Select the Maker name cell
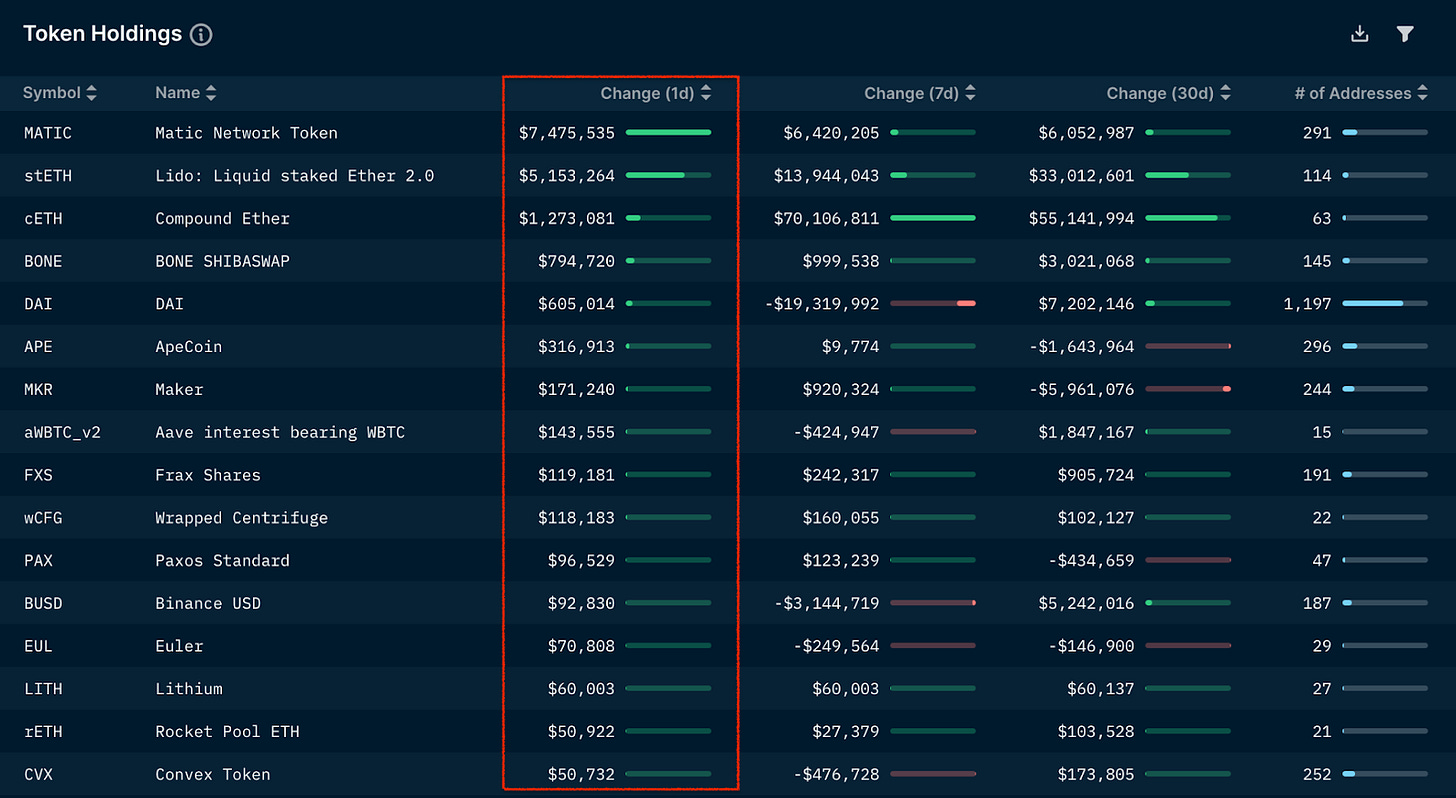Screen dimensions: 1456x798 (x=179, y=390)
